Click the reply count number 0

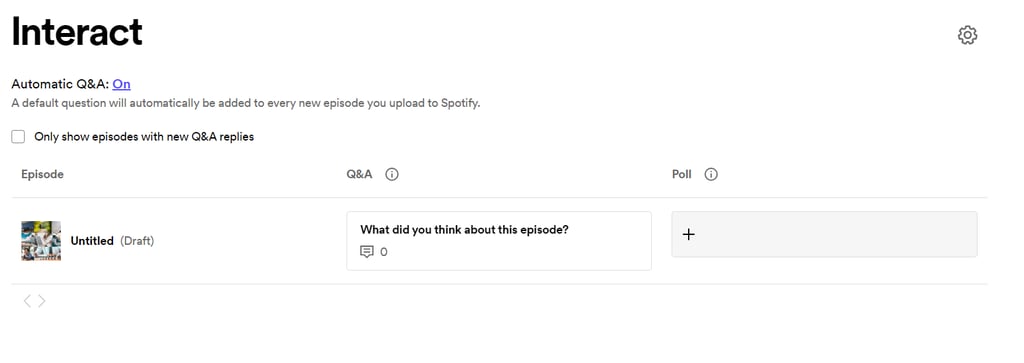(383, 252)
